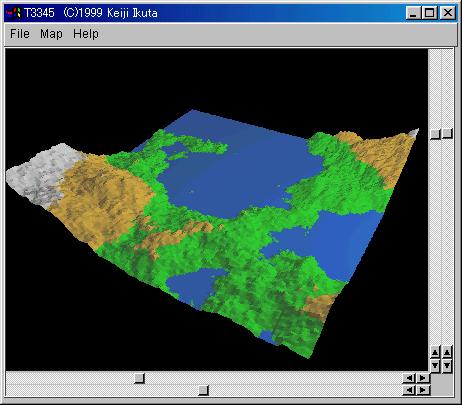Click the down arrow of the right vertical slider
Image resolution: width=462 pixels, height=405 pixels.
pos(447,365)
